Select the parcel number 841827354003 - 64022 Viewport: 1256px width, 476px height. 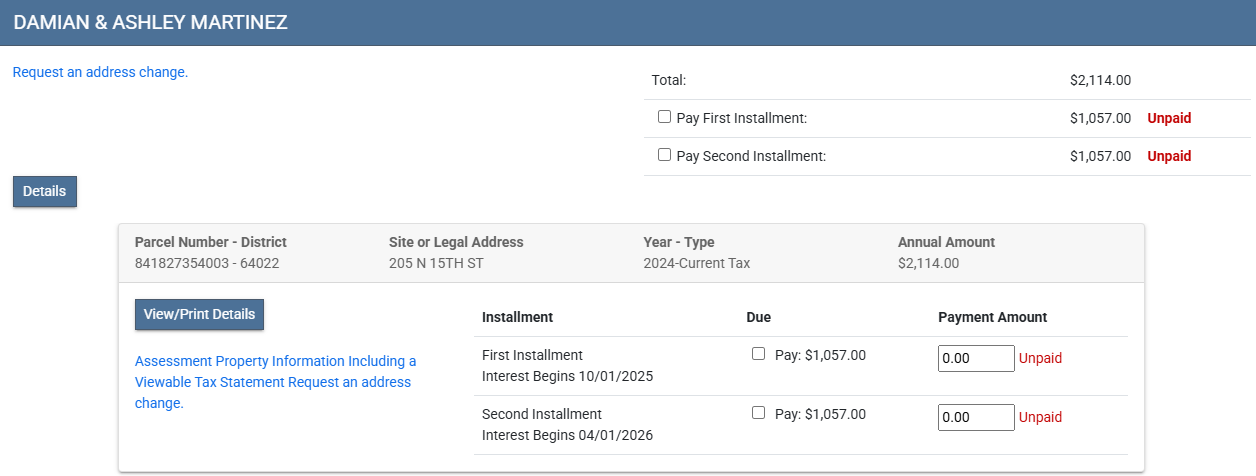click(x=206, y=263)
